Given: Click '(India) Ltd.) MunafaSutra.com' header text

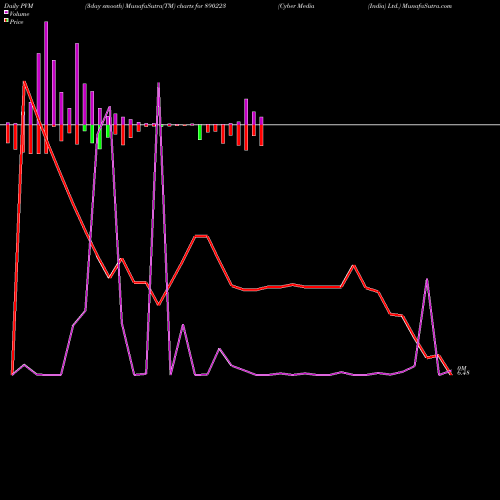Looking at the screenshot, I should 410,6.
